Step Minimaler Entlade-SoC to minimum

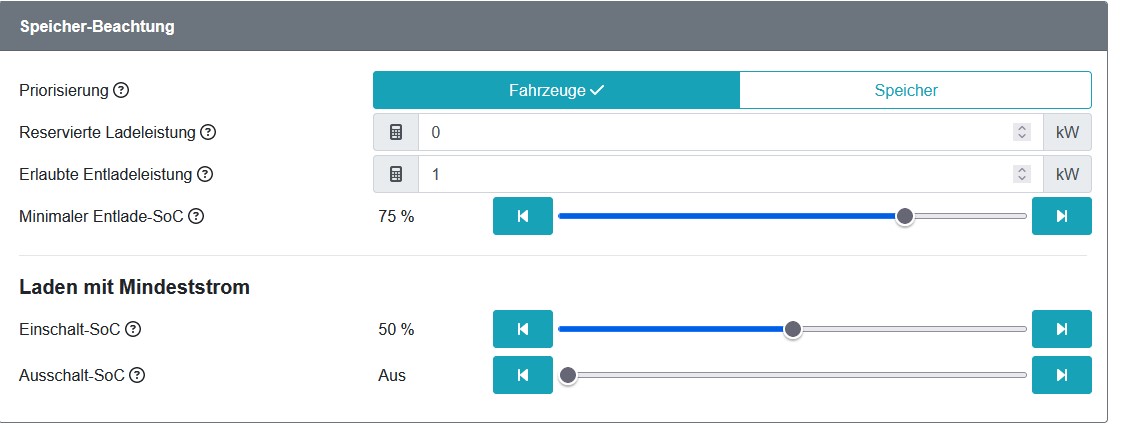(x=522, y=216)
